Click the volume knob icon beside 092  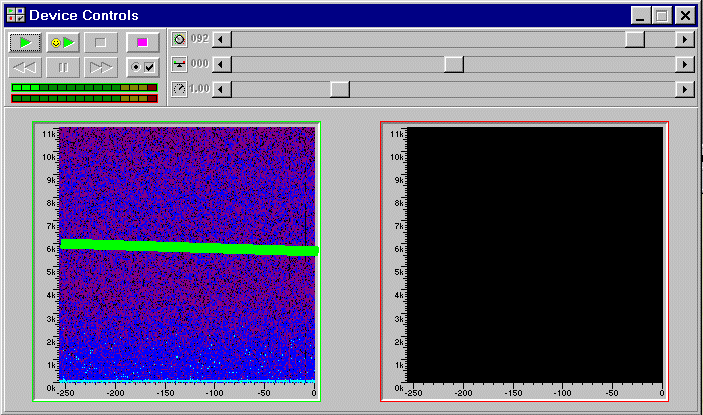179,39
